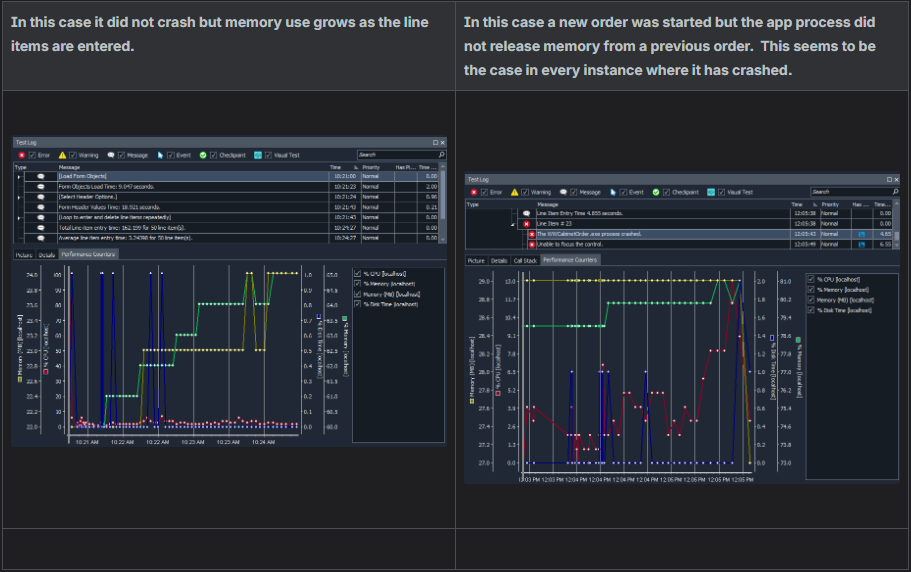Toggle the % CPU [localhost] checkbox in right chart
911x572 pixels.
coord(810,279)
